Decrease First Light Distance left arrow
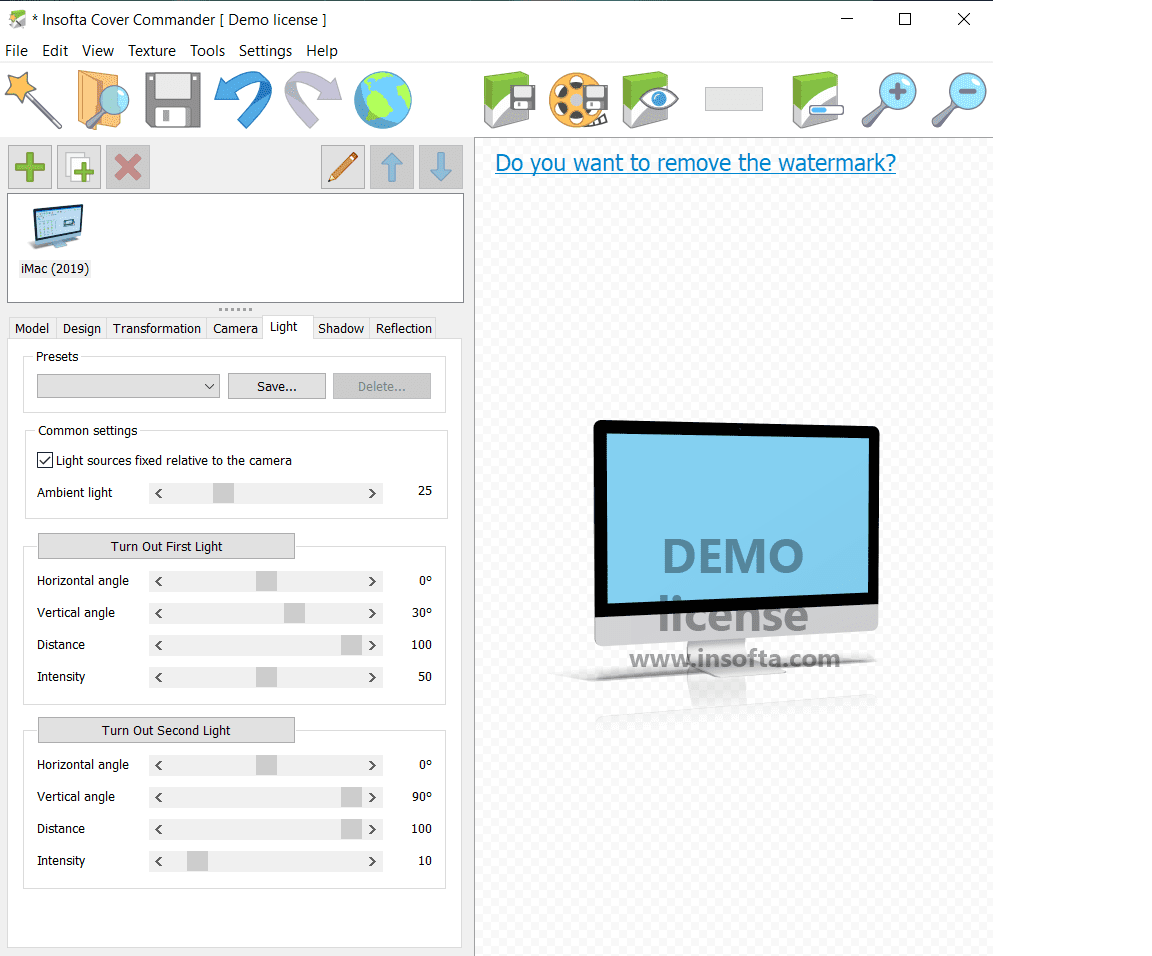 tap(159, 645)
